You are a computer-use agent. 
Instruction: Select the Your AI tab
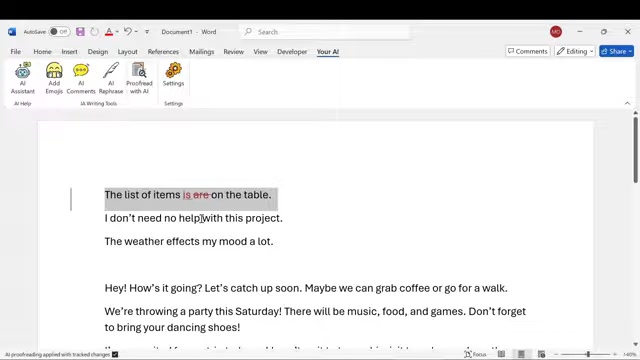tap(328, 52)
